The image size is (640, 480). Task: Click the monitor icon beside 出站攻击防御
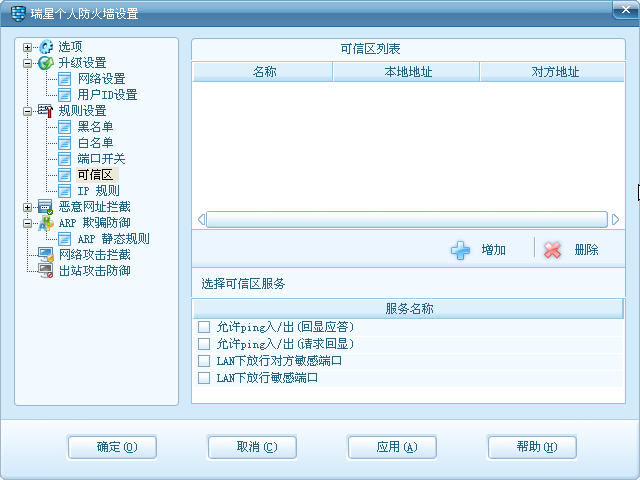coord(46,271)
